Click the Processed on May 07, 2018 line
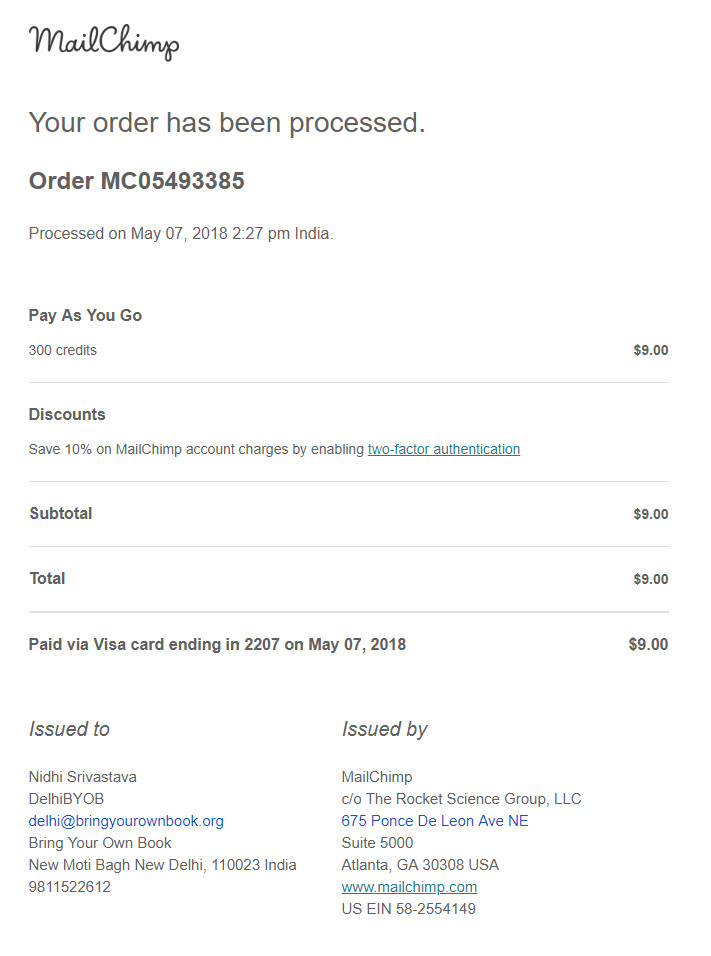 (x=181, y=234)
